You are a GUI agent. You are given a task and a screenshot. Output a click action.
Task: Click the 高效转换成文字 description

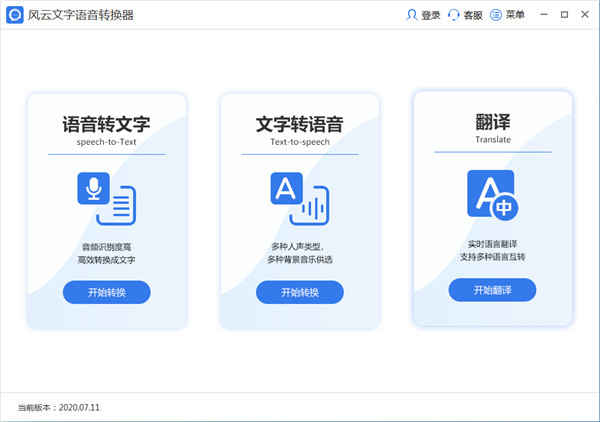click(x=106, y=260)
